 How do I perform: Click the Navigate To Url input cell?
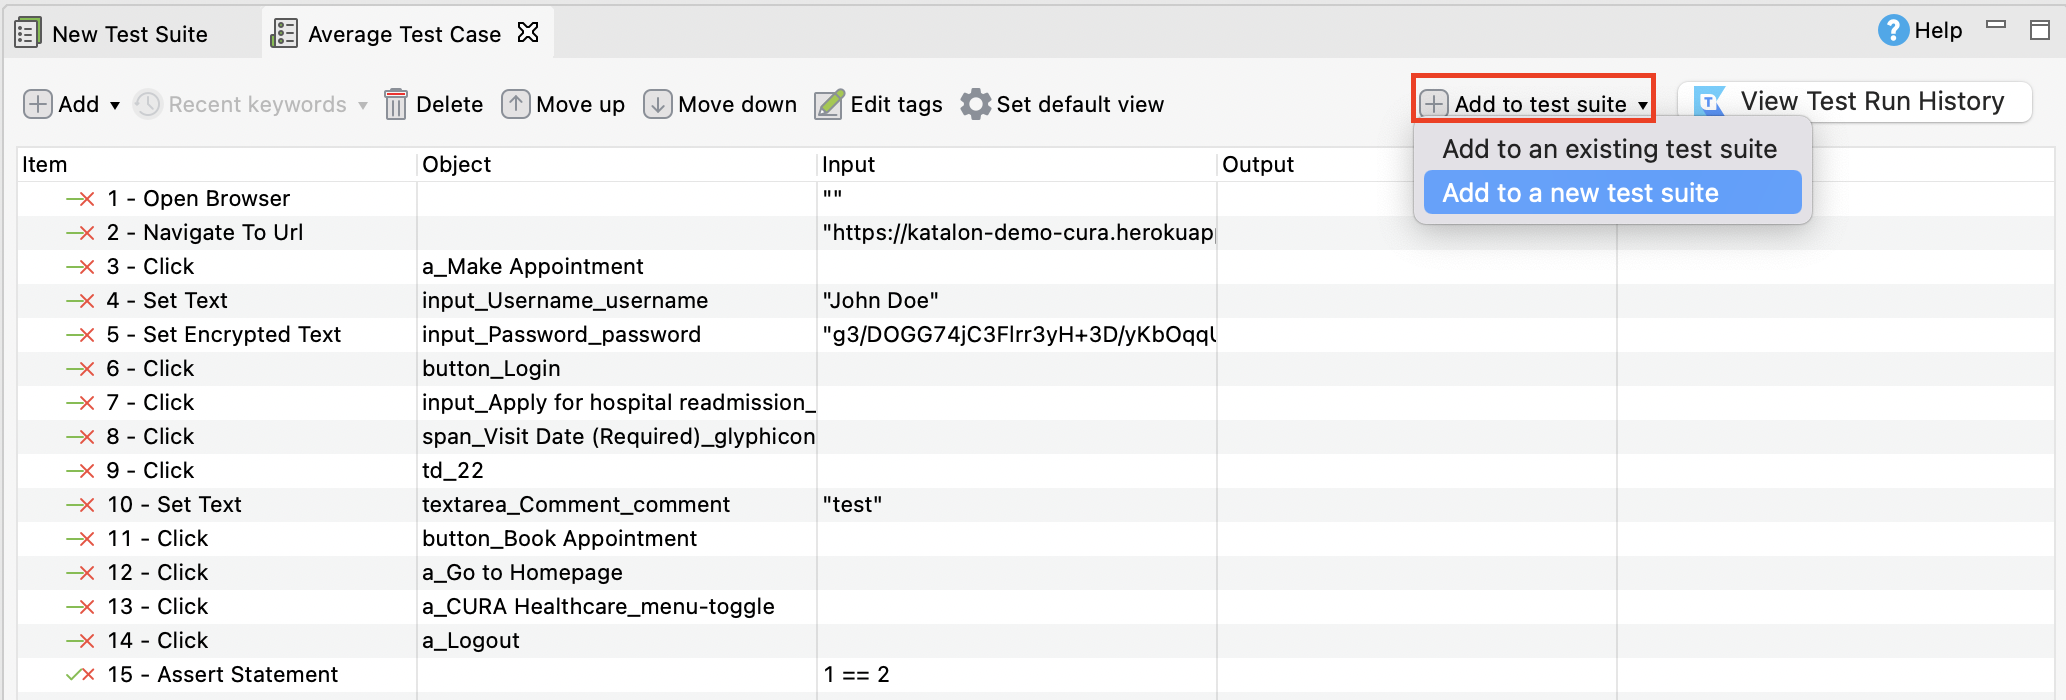pyautogui.click(x=1016, y=233)
